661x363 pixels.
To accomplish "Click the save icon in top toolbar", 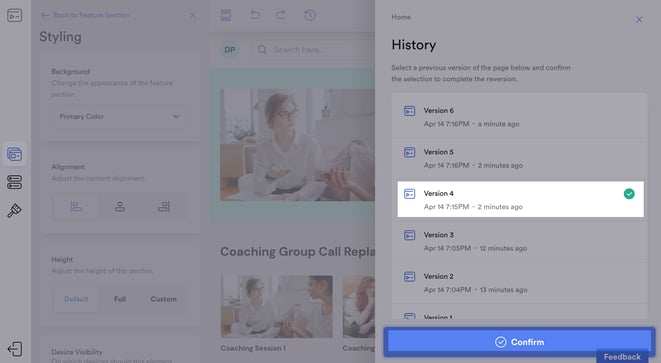I will pos(226,15).
